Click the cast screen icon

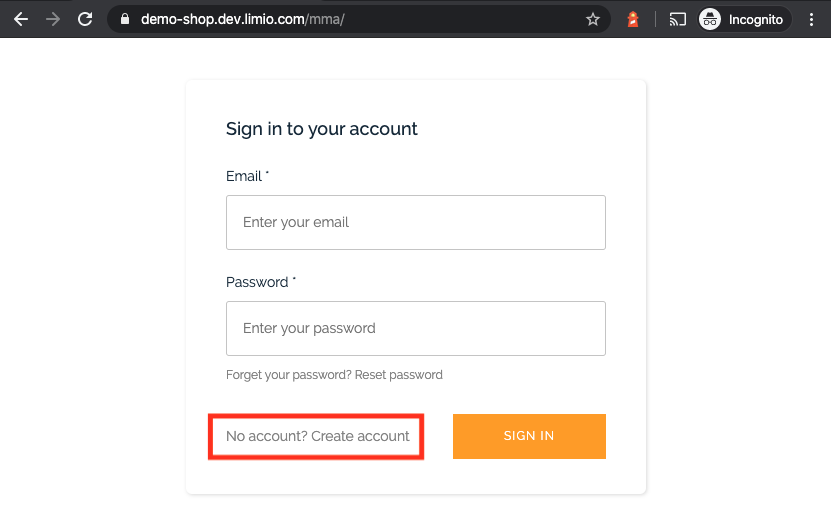coord(677,20)
